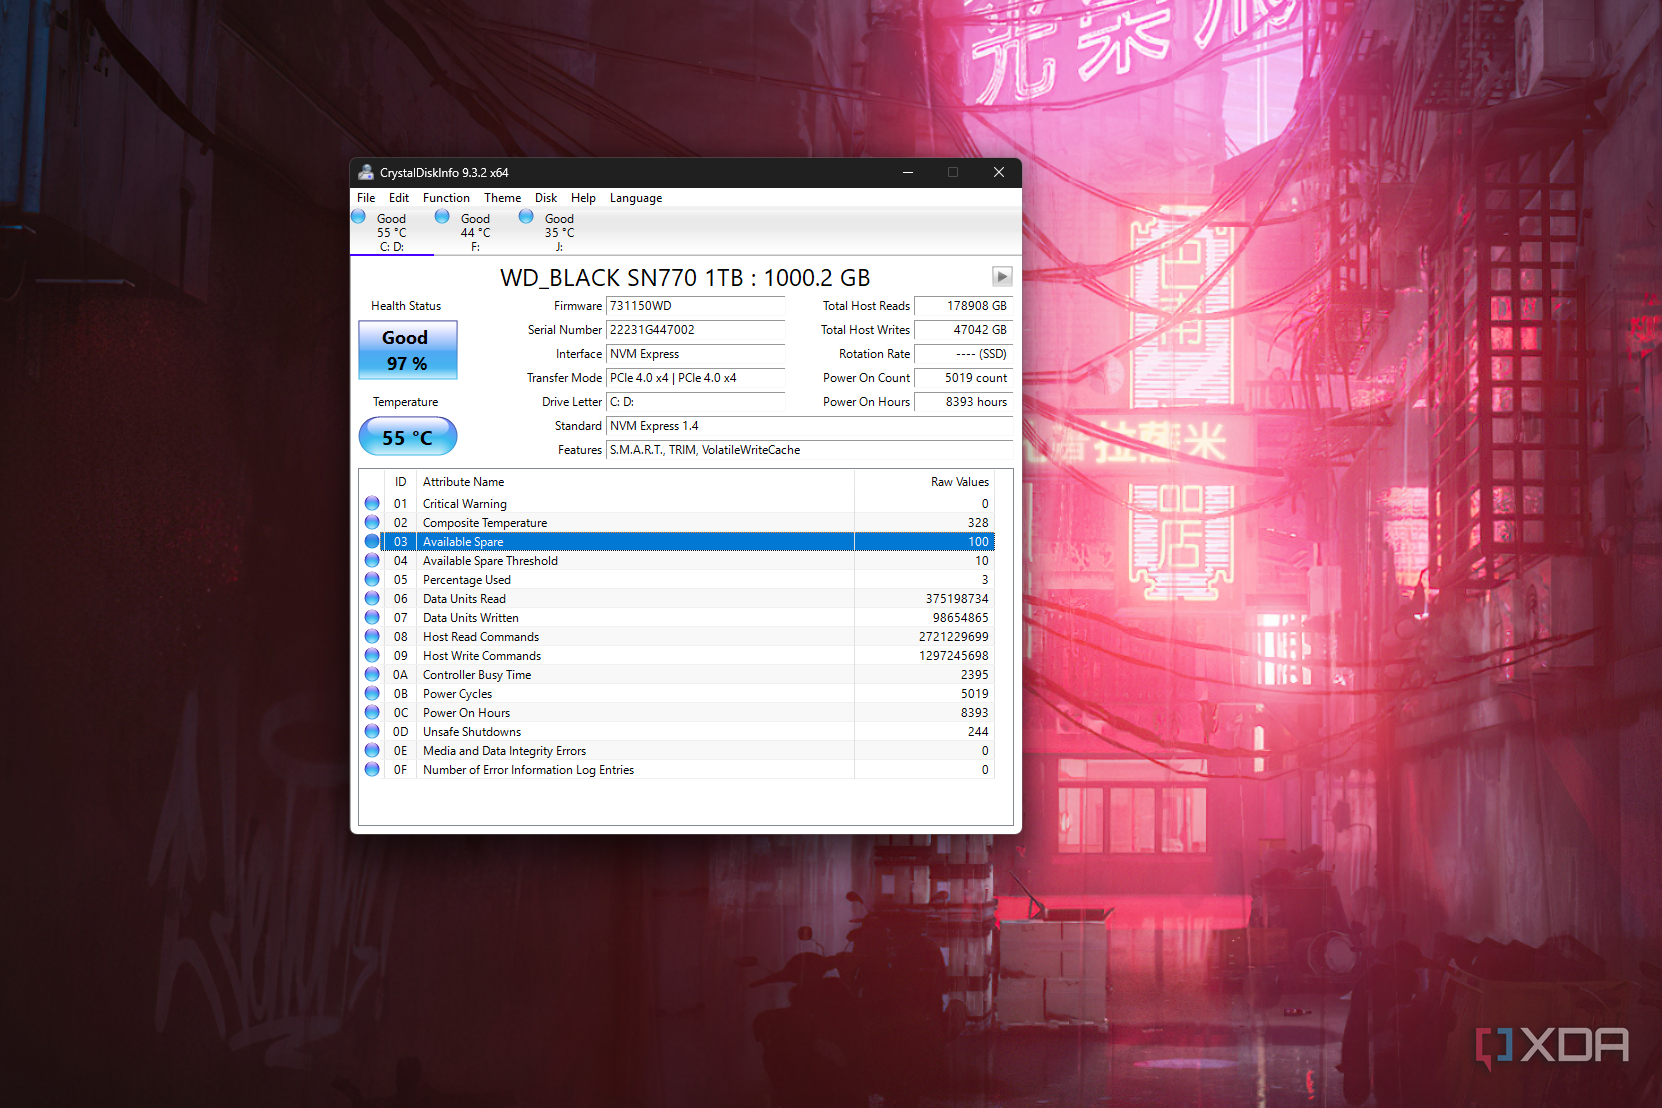Select the C: D: disk status icon
This screenshot has width=1662, height=1108.
(x=358, y=217)
